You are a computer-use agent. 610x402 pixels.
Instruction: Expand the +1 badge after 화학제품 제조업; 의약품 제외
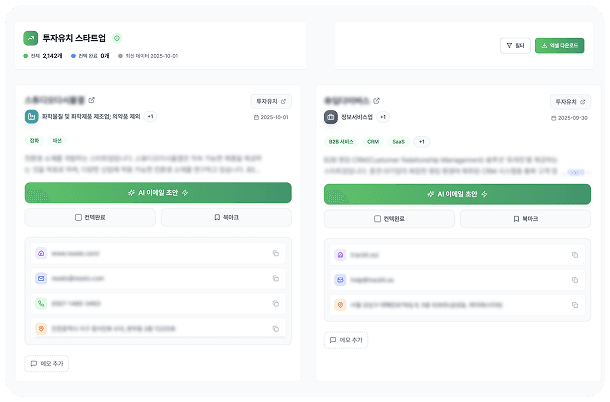(x=150, y=116)
